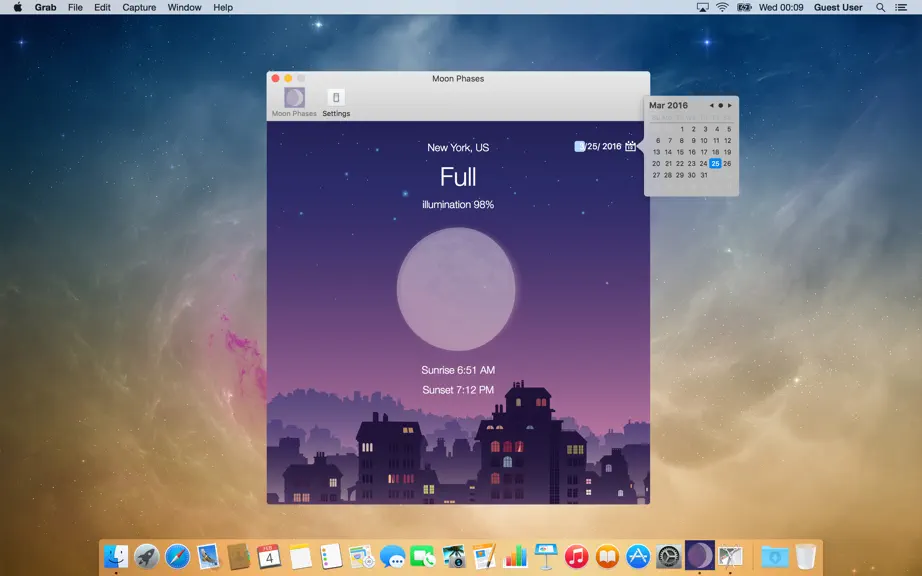Screen dimensions: 922x576
Task: Open the Window menu
Action: (184, 7)
